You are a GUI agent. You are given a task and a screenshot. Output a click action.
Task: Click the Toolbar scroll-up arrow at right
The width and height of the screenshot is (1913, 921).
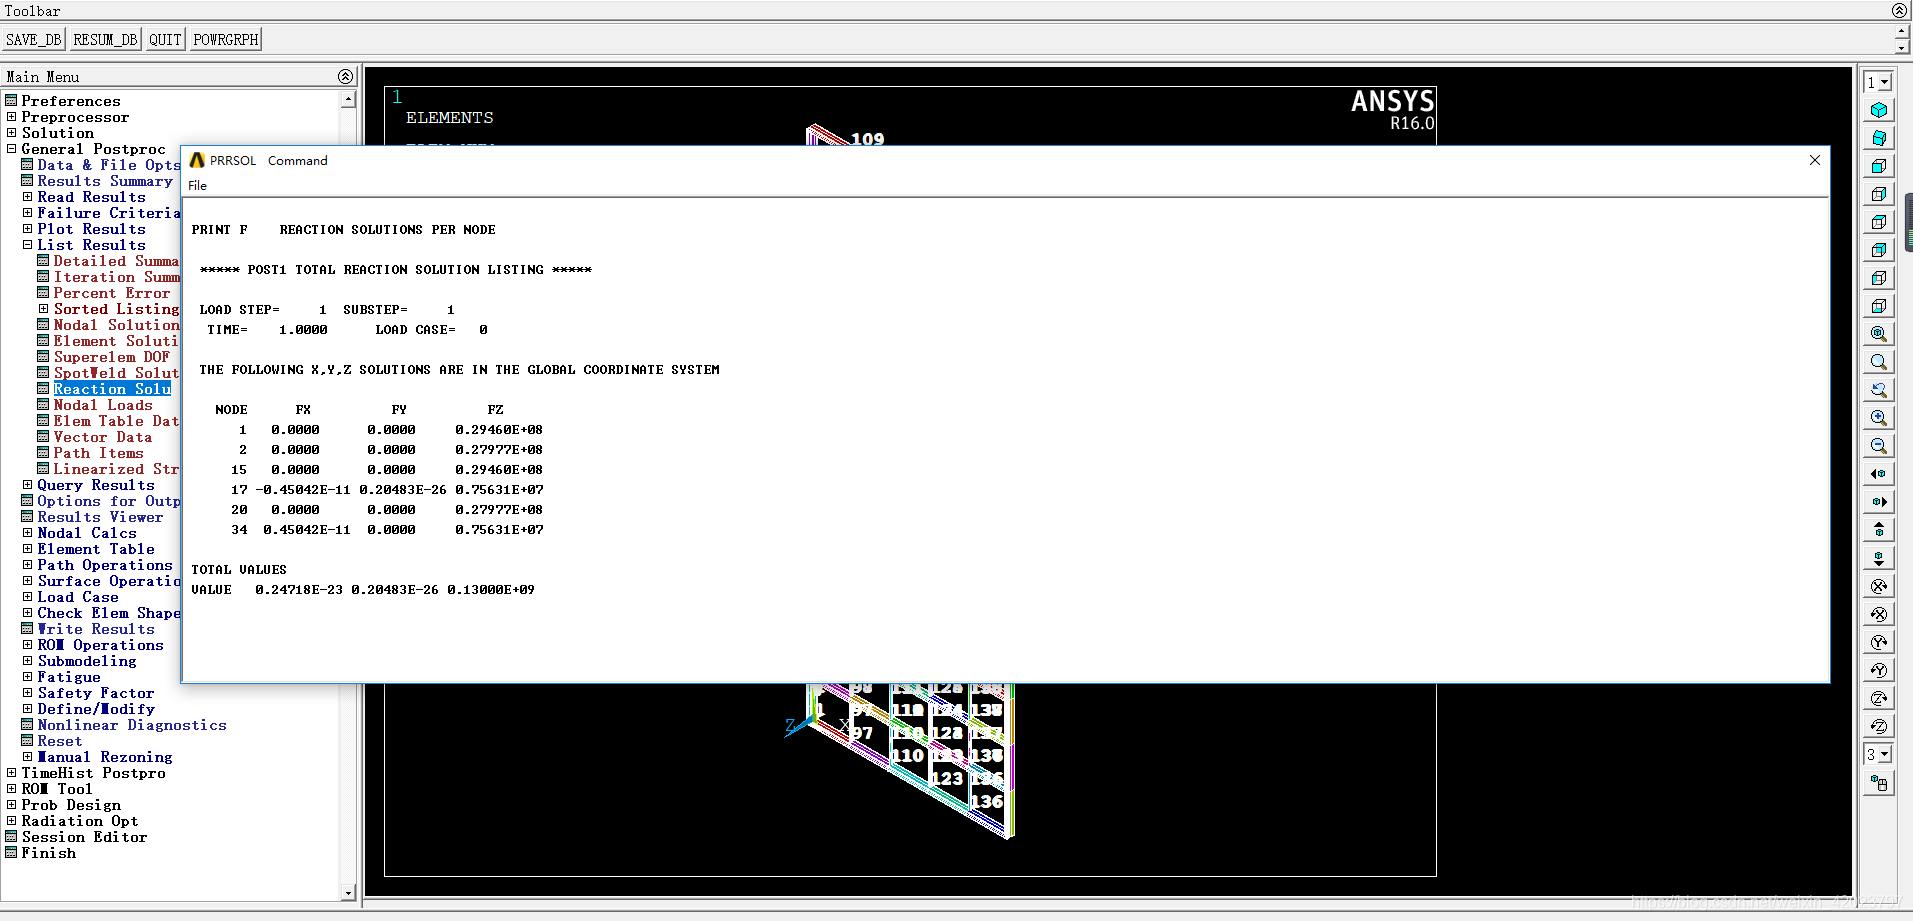(1902, 33)
